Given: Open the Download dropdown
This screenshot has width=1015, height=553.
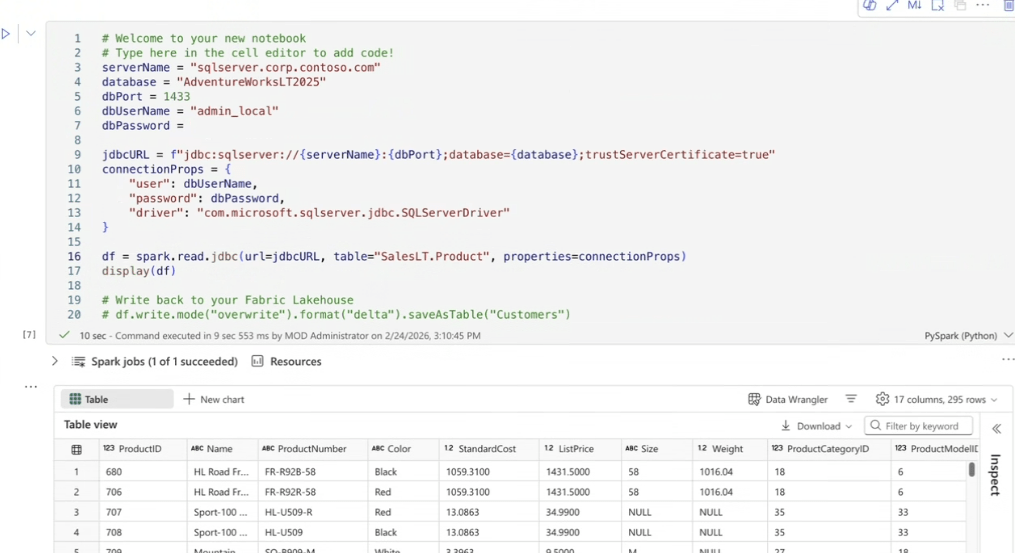Looking at the screenshot, I should (818, 426).
